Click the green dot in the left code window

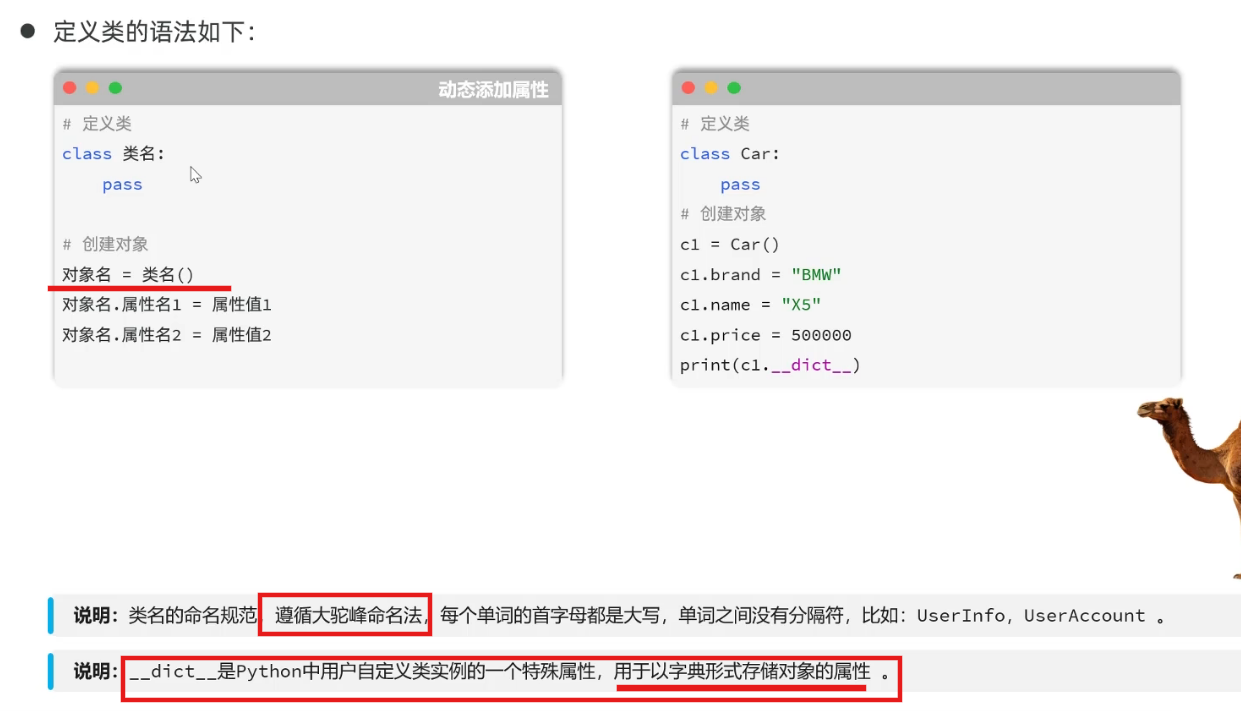pyautogui.click(x=115, y=88)
